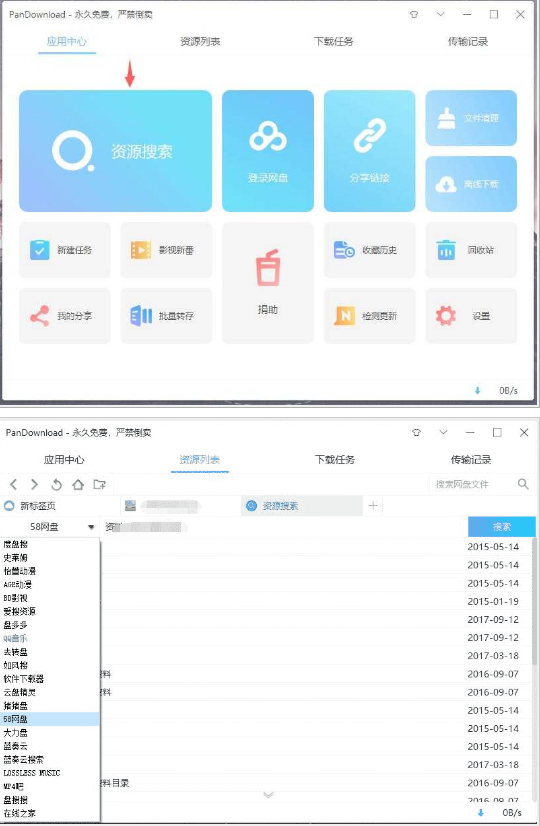The image size is (540, 826).
Task: Click the results list vertical scrollbar
Action: click(534, 601)
